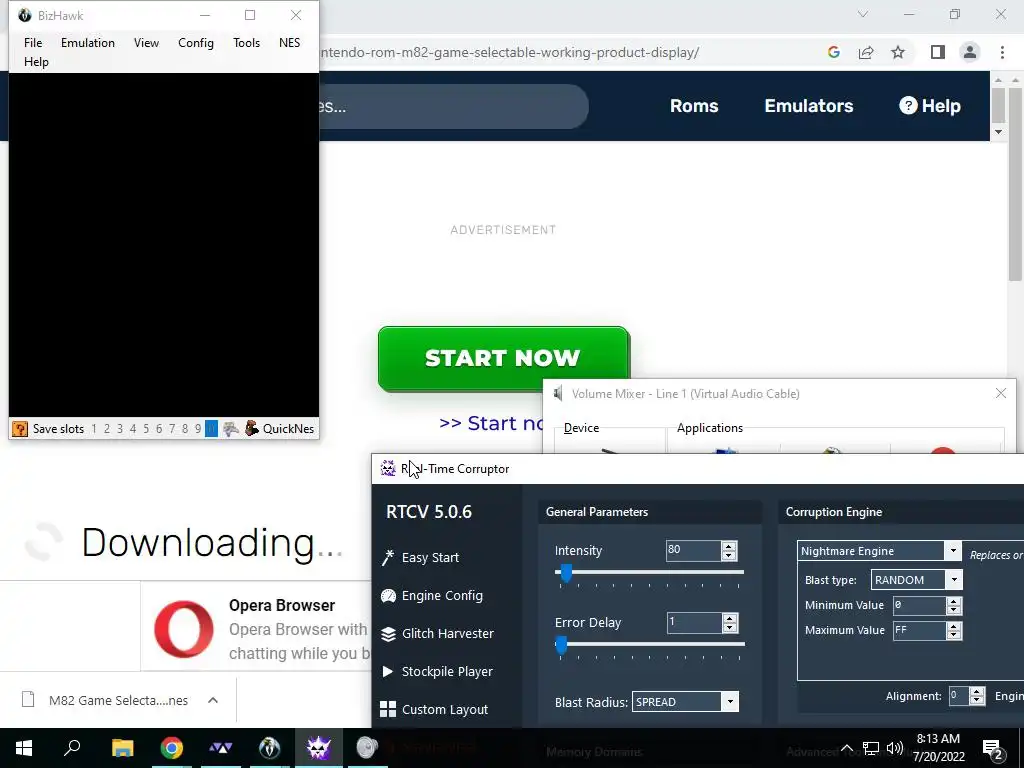The image size is (1024, 768).
Task: Open the Roms link on website
Action: (694, 106)
